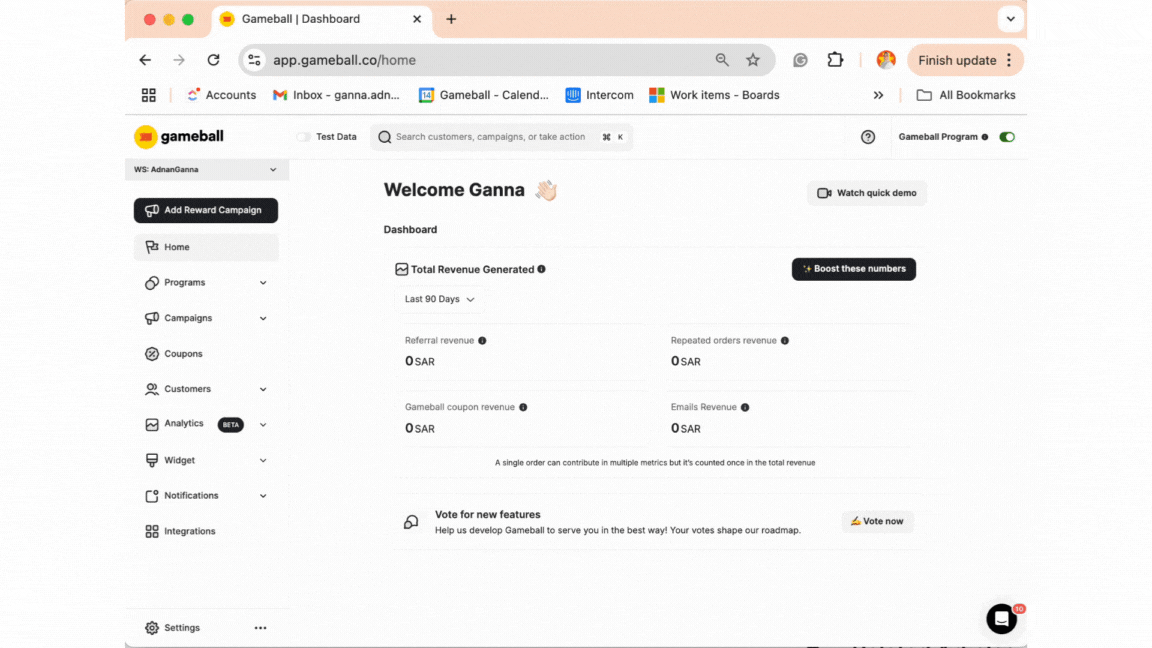This screenshot has height=648, width=1152.
Task: Open the Accounts bookmark
Action: click(x=221, y=95)
